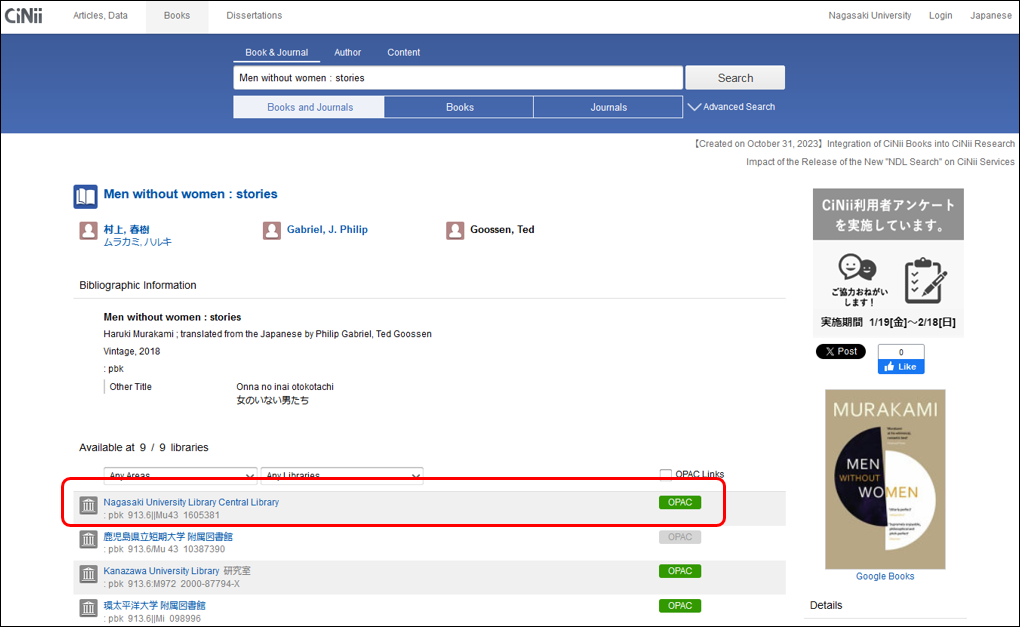Open the Google Books link
The image size is (1020, 627).
885,576
